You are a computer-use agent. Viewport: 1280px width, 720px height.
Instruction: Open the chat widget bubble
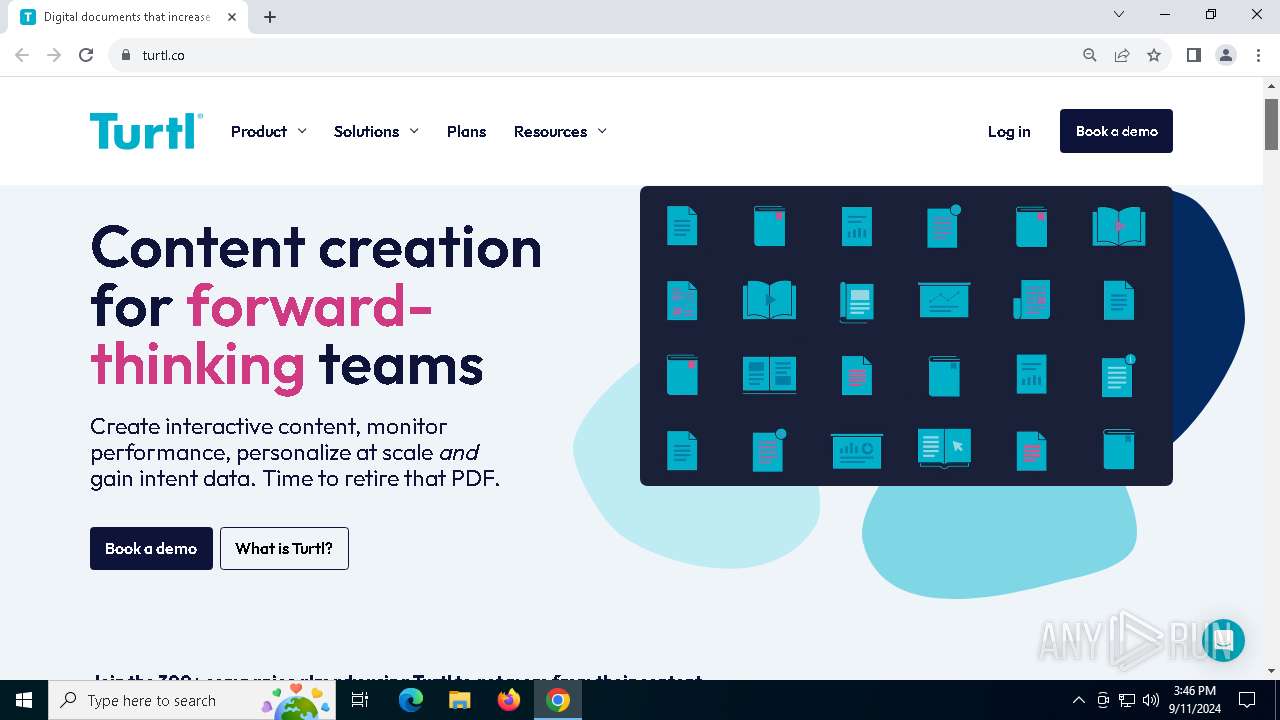(x=1223, y=640)
